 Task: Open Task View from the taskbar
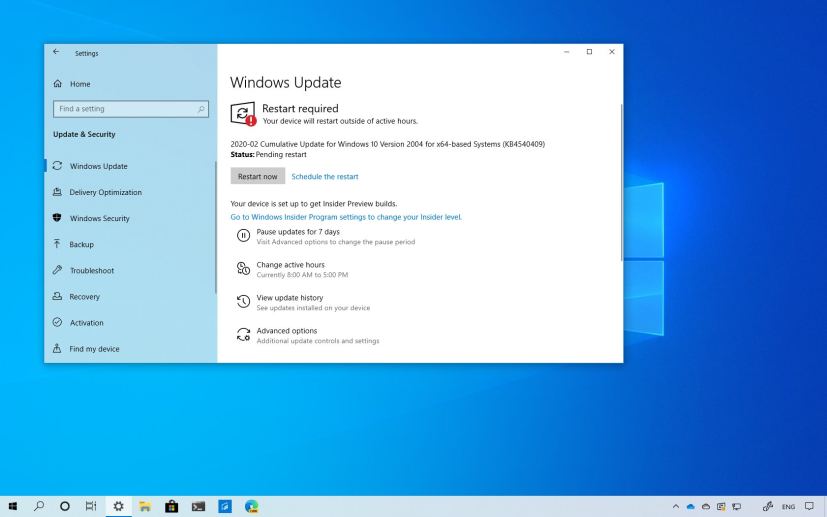91,506
